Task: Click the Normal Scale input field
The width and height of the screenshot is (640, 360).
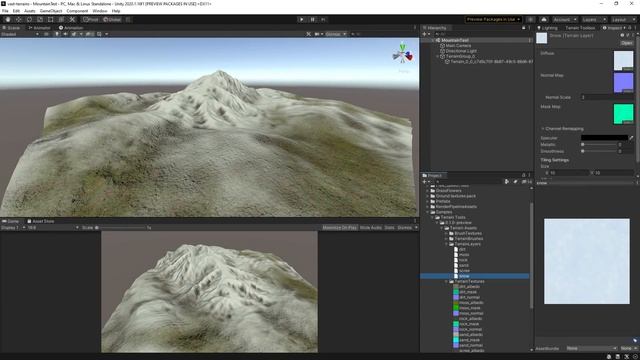Action: [607, 97]
